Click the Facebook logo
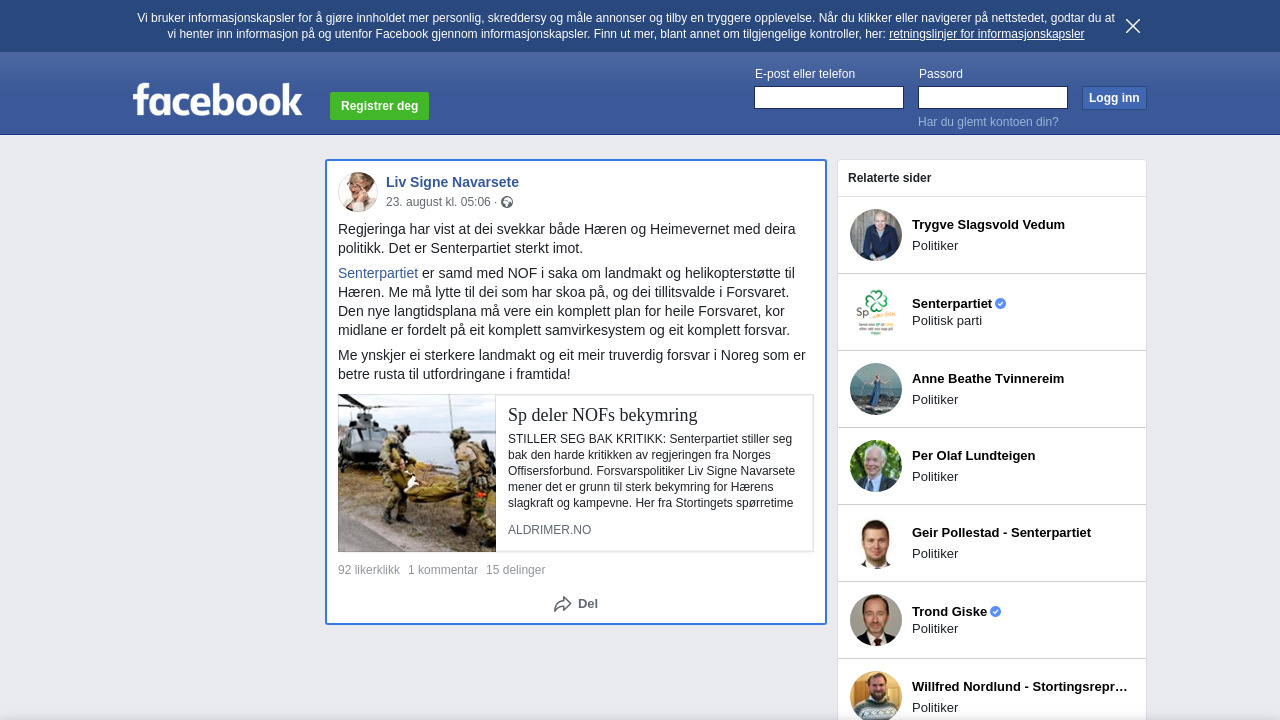The width and height of the screenshot is (1280, 720). [x=217, y=99]
